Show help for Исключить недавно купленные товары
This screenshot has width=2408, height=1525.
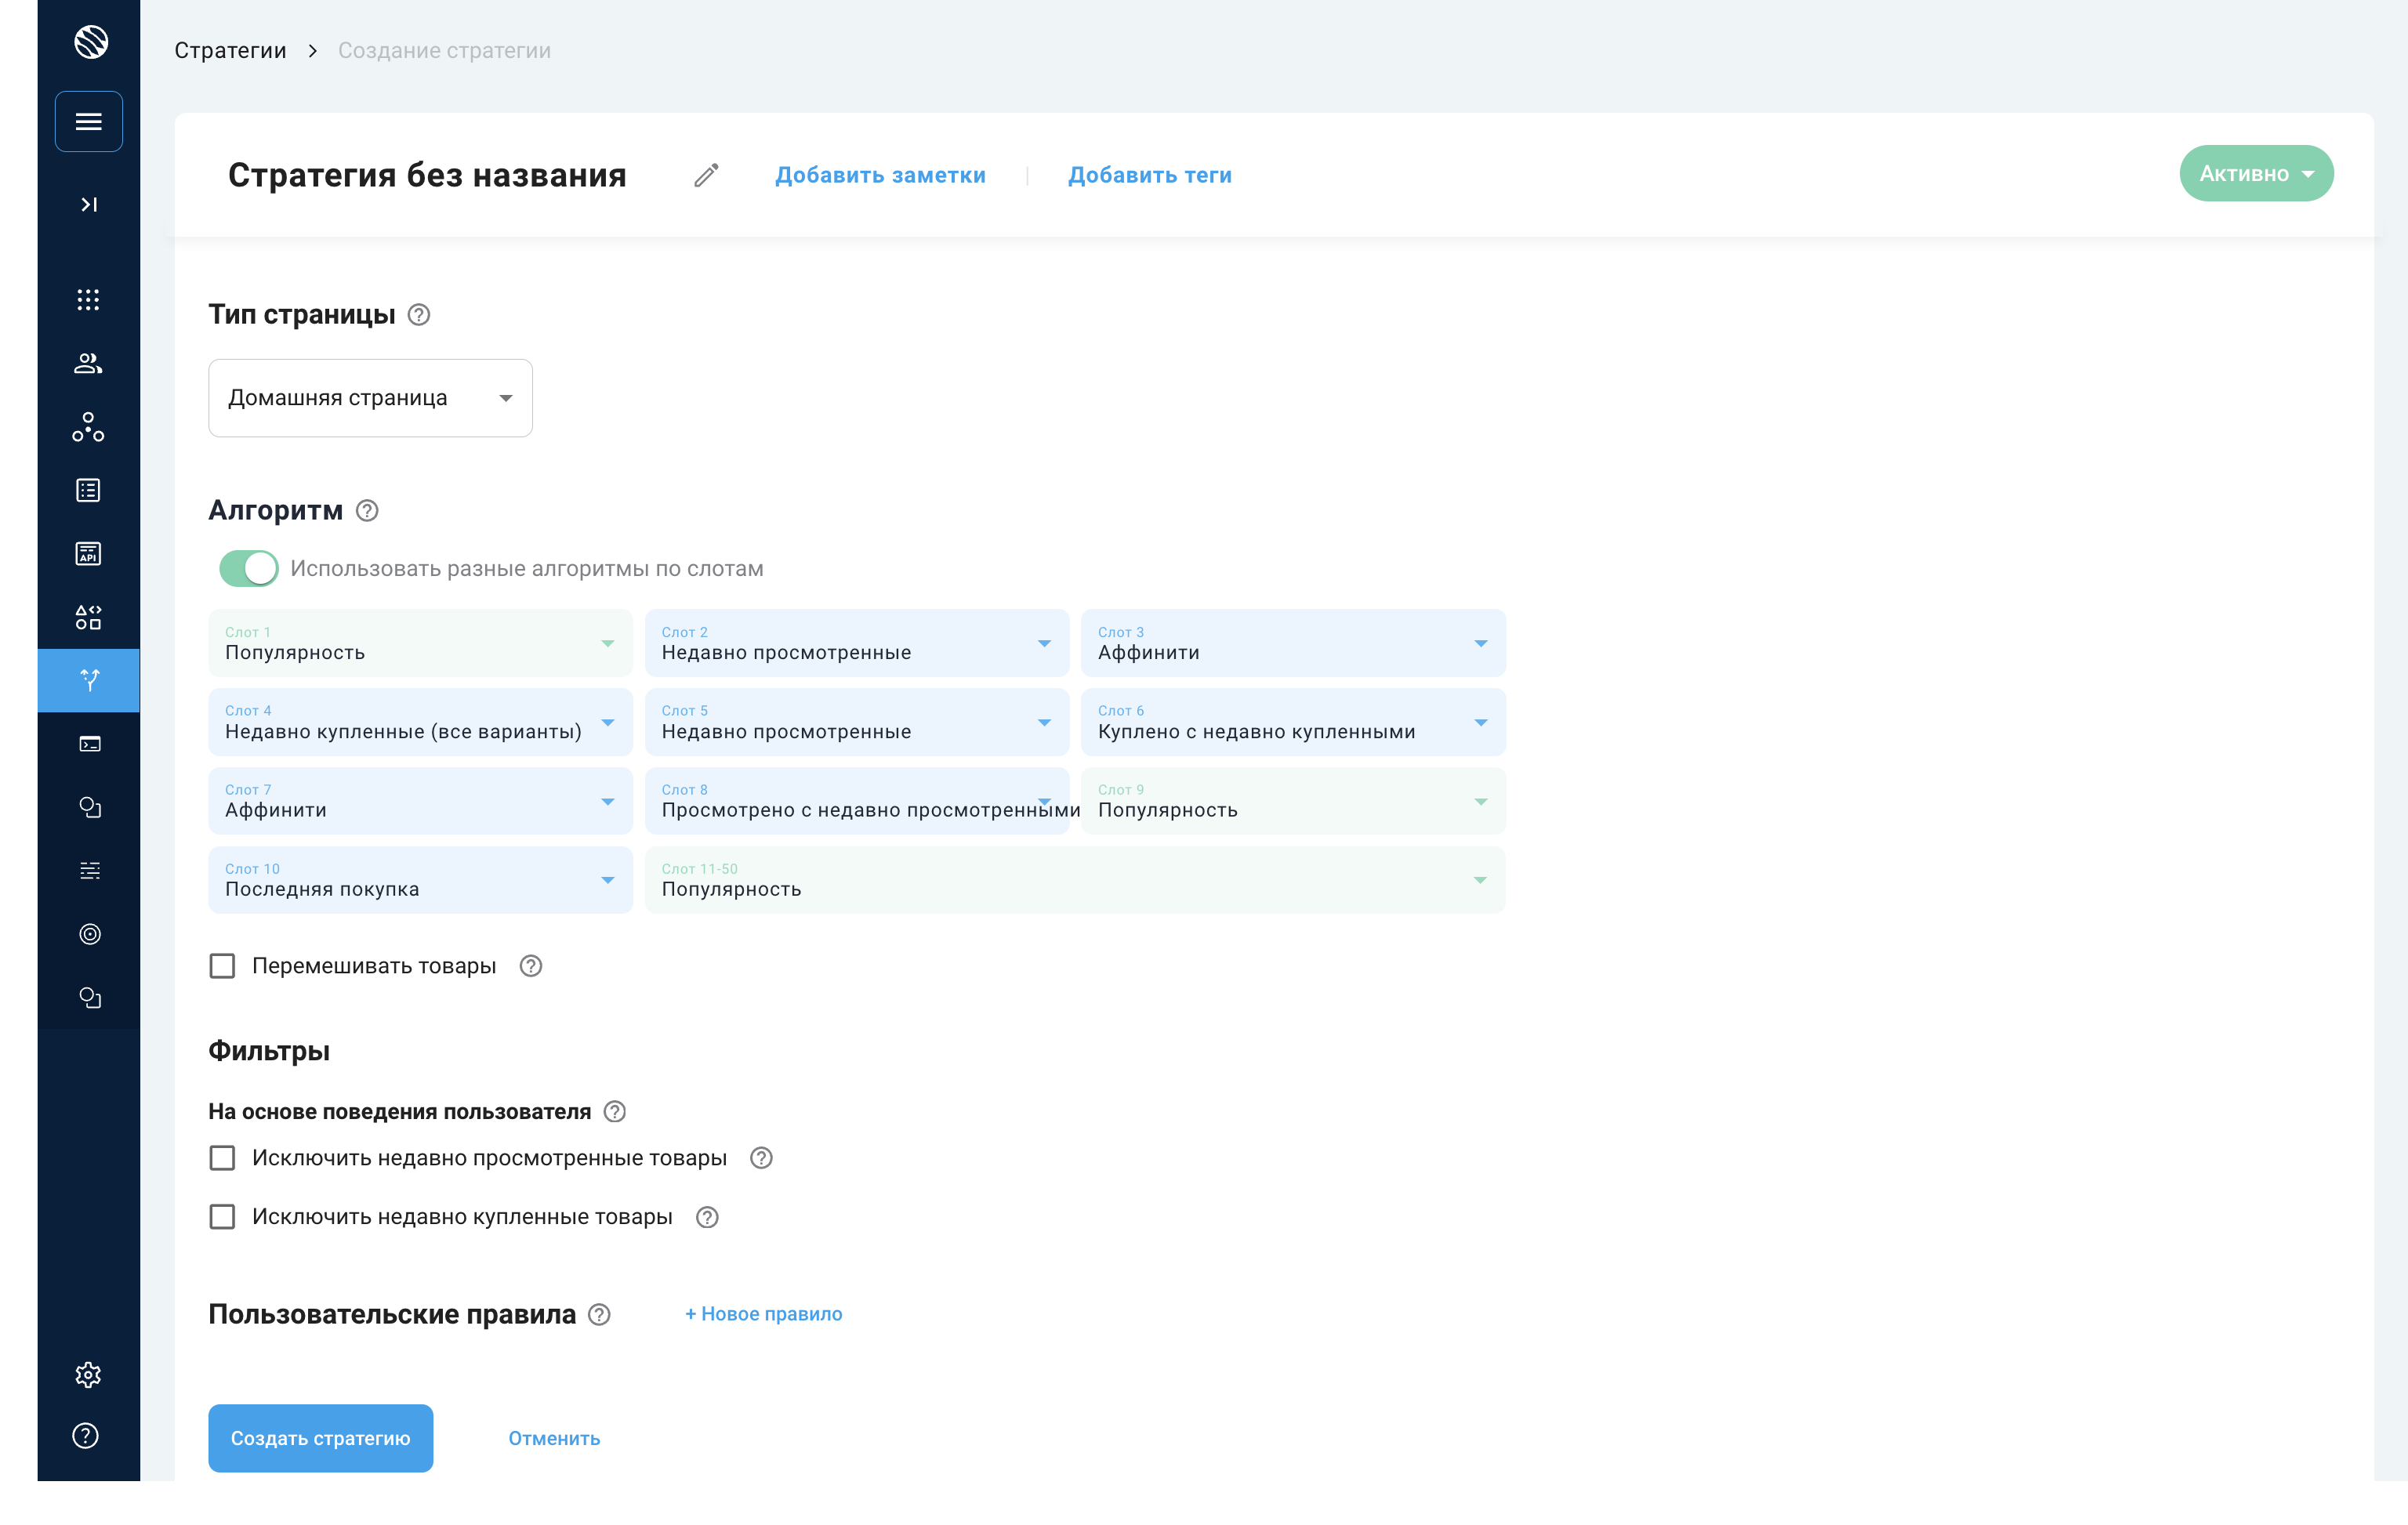tap(707, 1217)
